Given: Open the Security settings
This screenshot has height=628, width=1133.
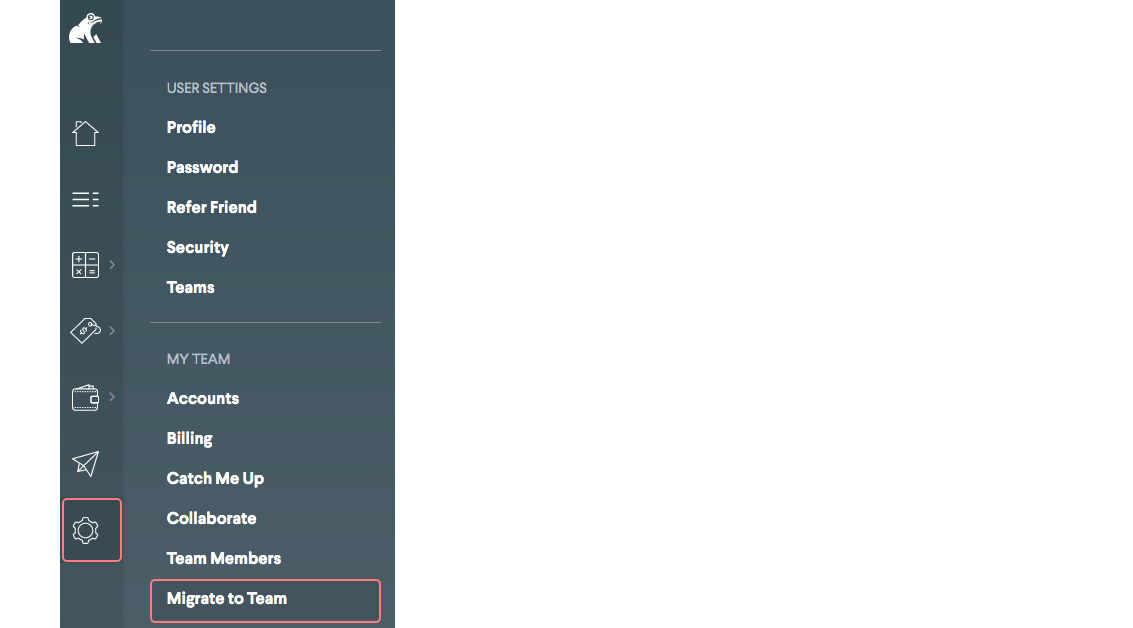Looking at the screenshot, I should coord(197,247).
